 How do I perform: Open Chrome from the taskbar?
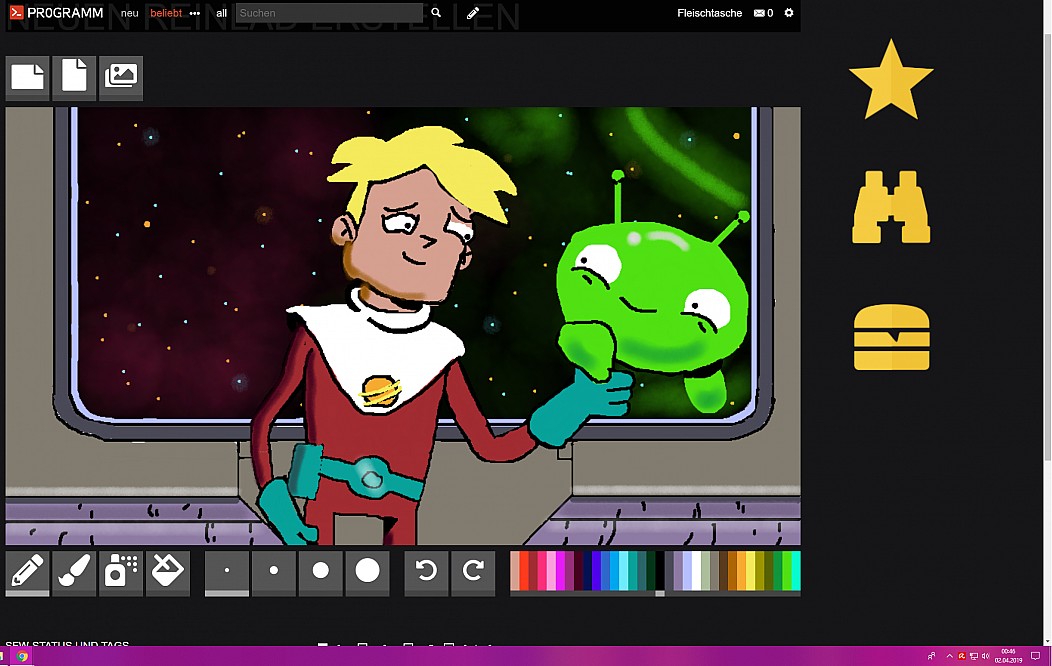(x=22, y=657)
